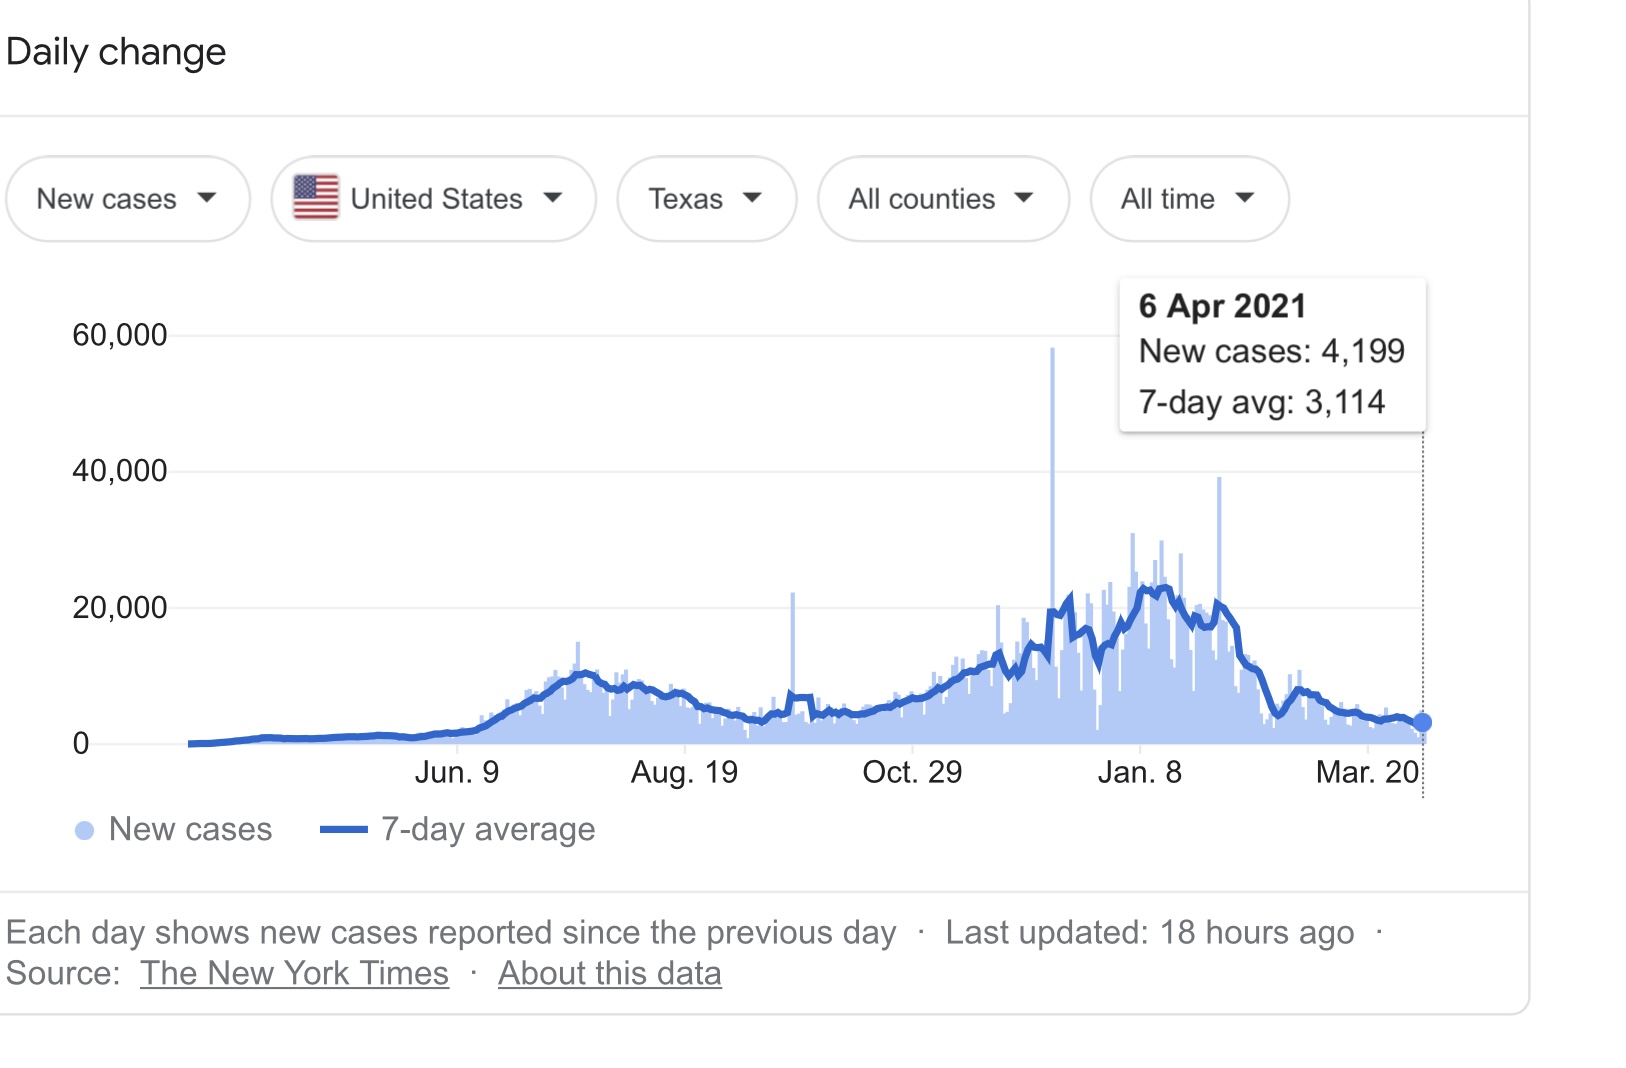Click the arrow beside Texas
The image size is (1626, 1068).
coord(753,198)
